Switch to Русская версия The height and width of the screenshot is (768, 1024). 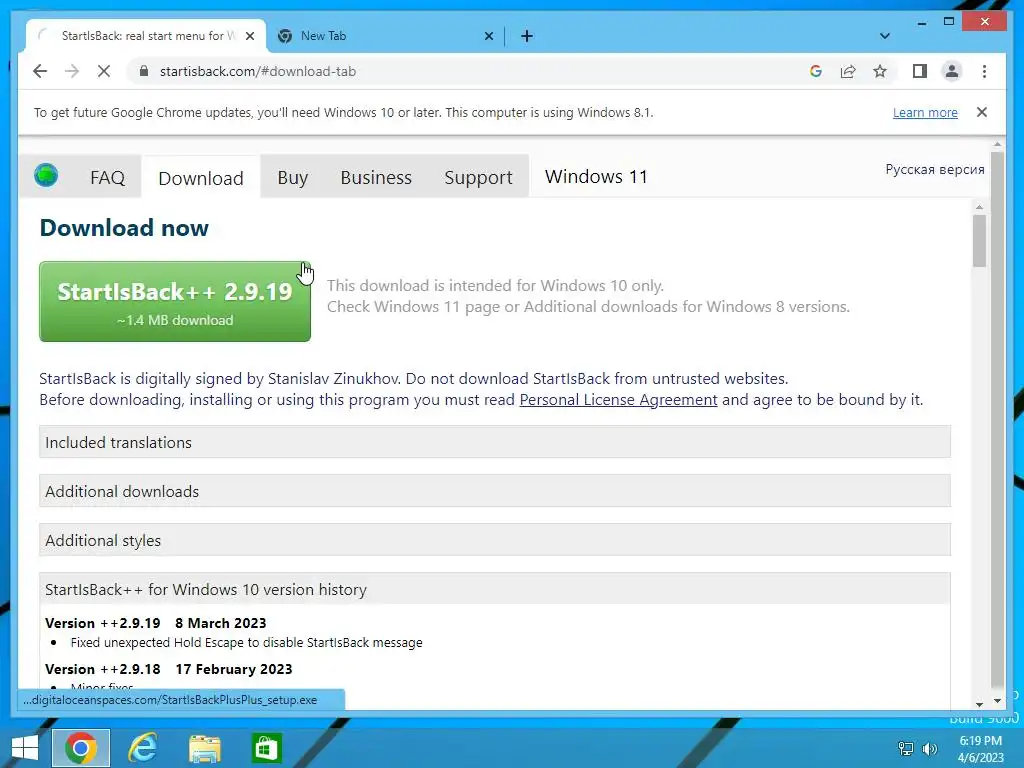tap(935, 169)
